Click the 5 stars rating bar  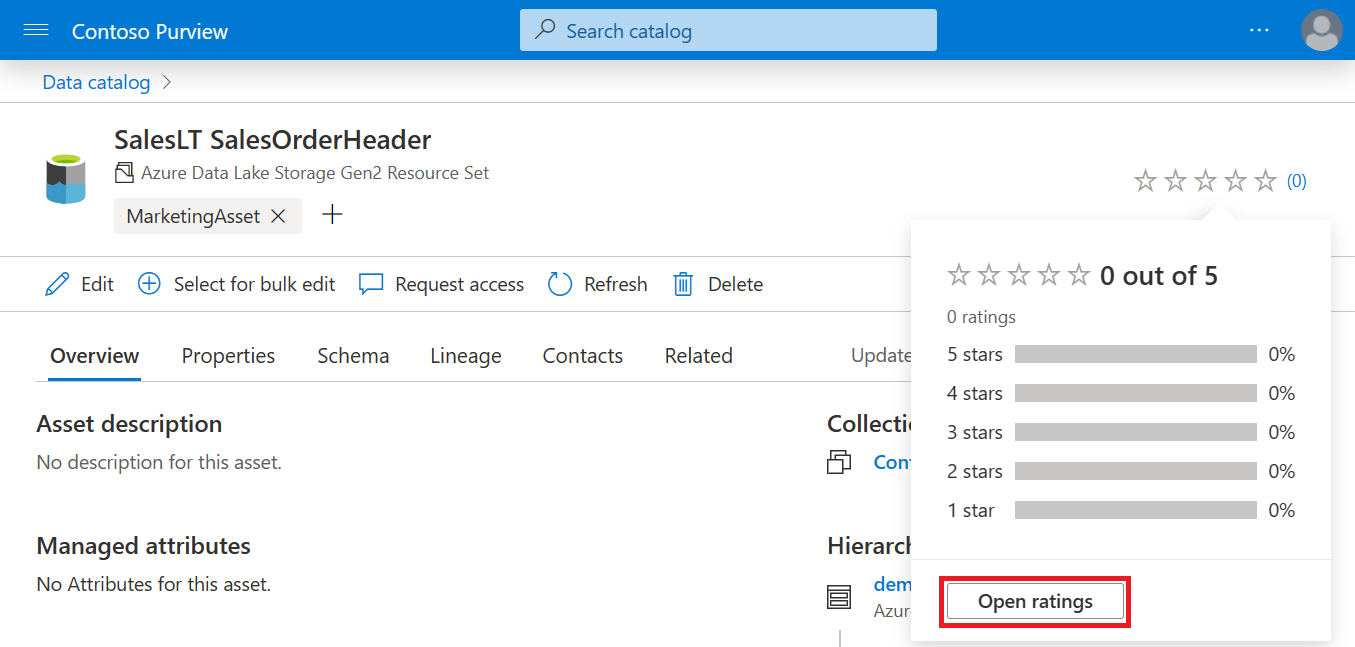click(x=1135, y=354)
